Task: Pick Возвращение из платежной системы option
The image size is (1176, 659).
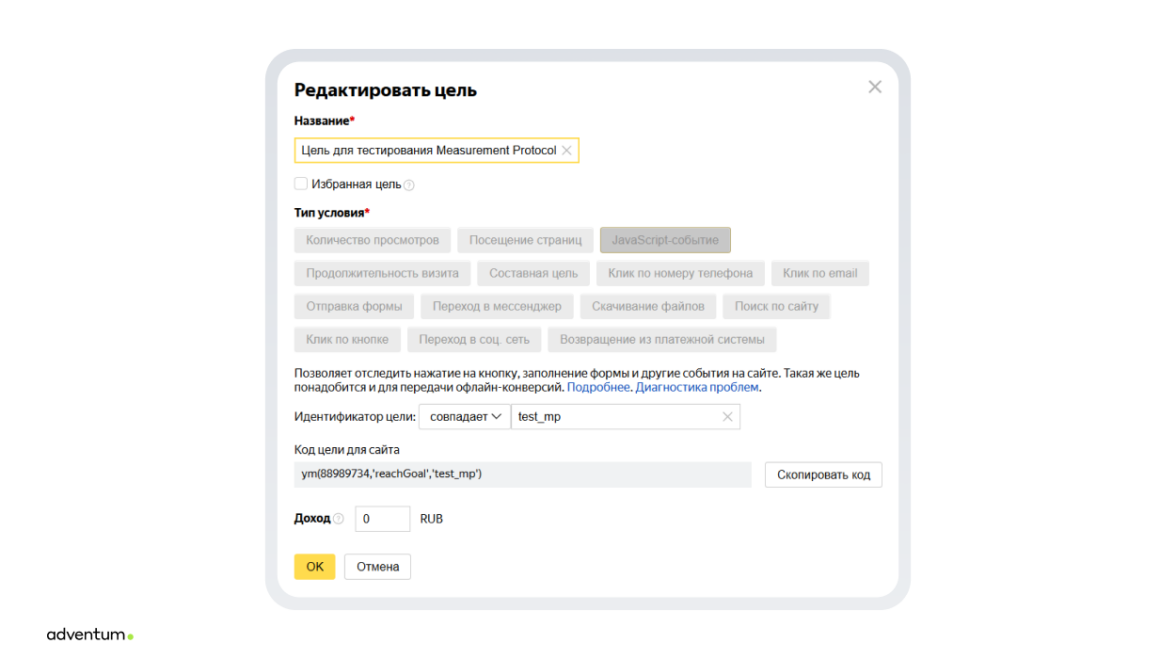Action: 662,339
